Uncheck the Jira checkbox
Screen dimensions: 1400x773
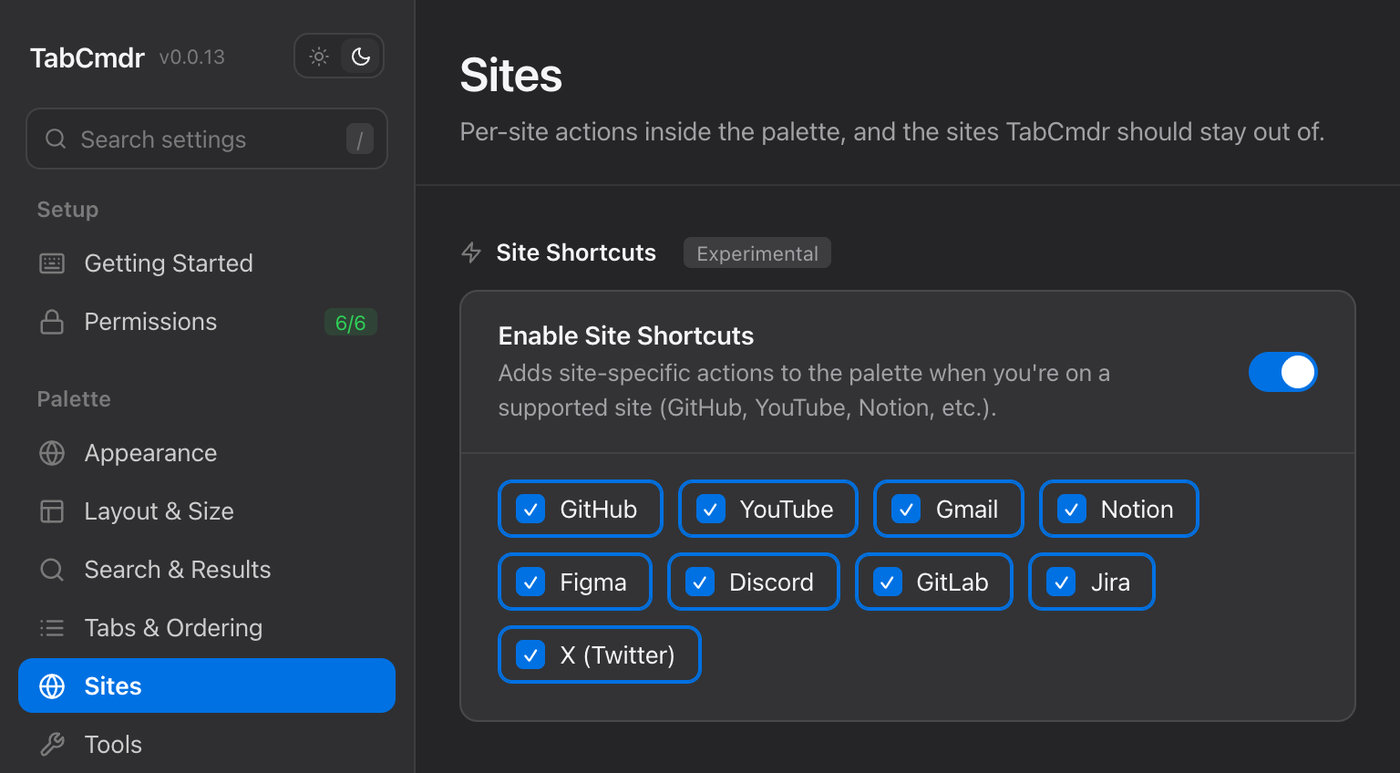pos(1061,582)
